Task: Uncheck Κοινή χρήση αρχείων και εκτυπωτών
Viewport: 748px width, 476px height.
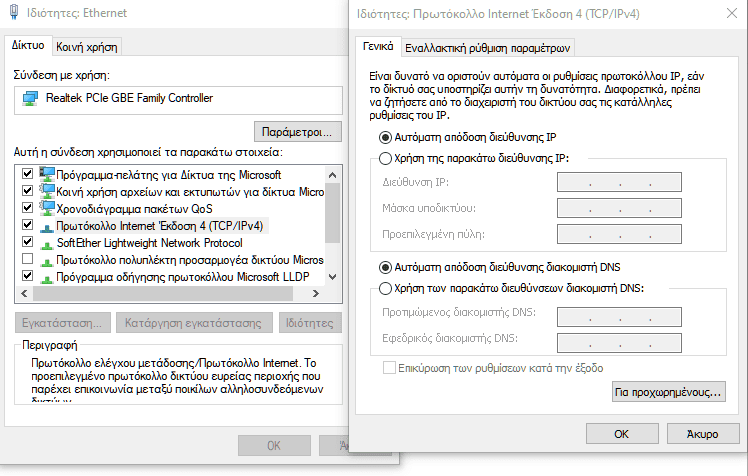Action: click(28, 190)
